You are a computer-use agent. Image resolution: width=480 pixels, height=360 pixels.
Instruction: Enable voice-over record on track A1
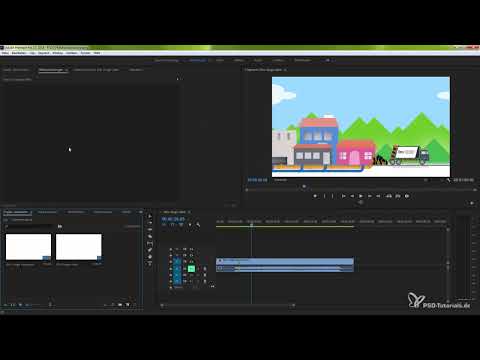[x=205, y=269]
